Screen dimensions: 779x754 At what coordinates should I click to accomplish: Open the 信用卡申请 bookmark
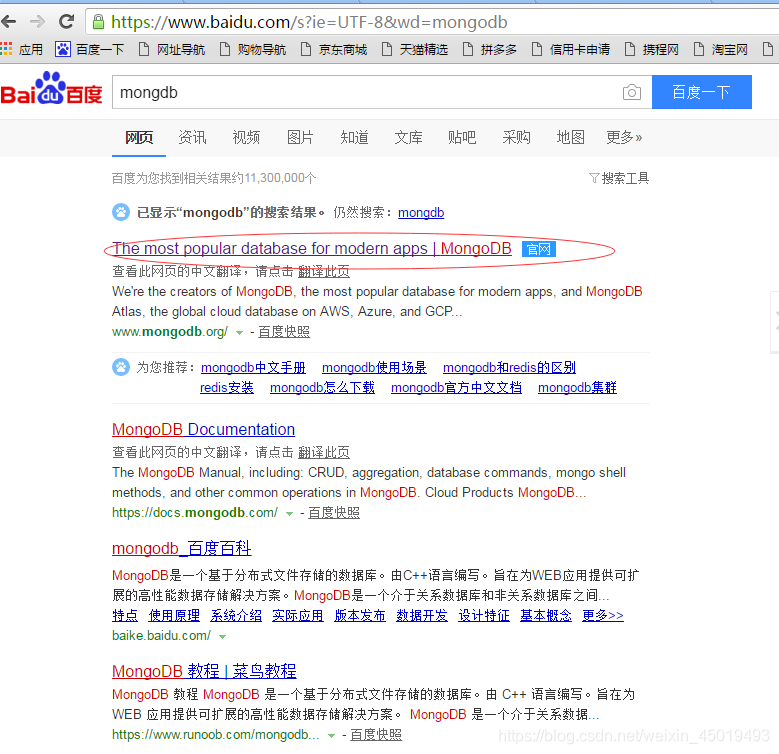pyautogui.click(x=571, y=49)
